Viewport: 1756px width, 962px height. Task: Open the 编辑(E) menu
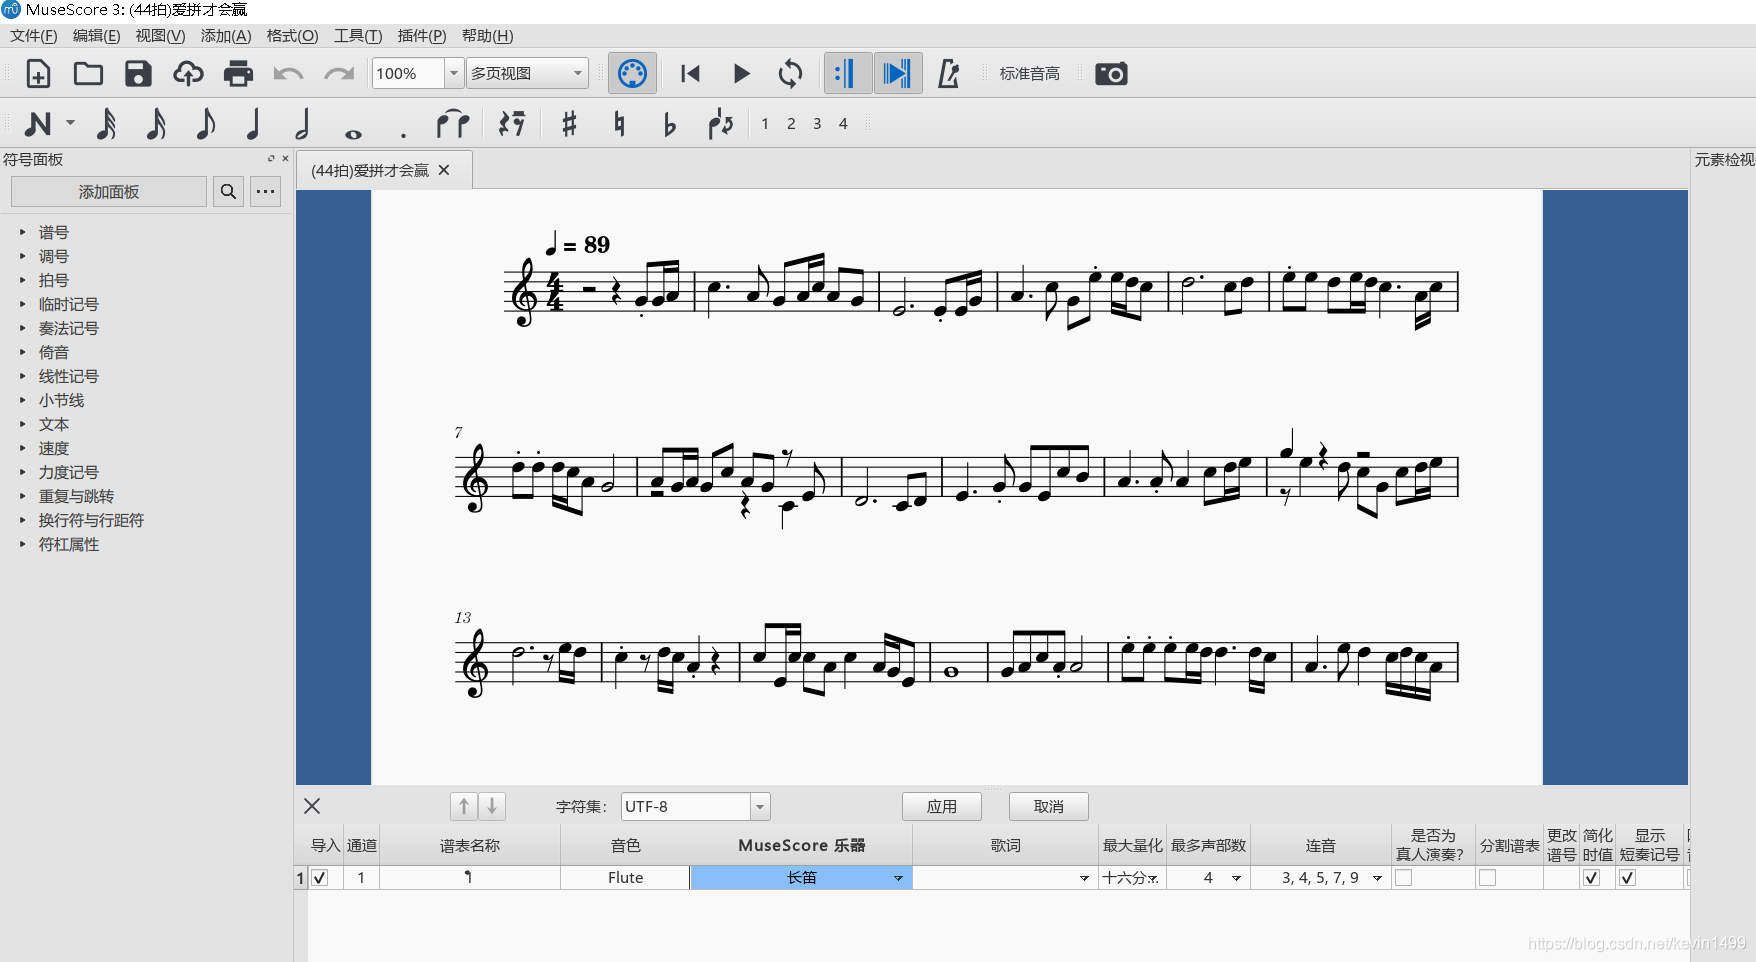coord(96,36)
